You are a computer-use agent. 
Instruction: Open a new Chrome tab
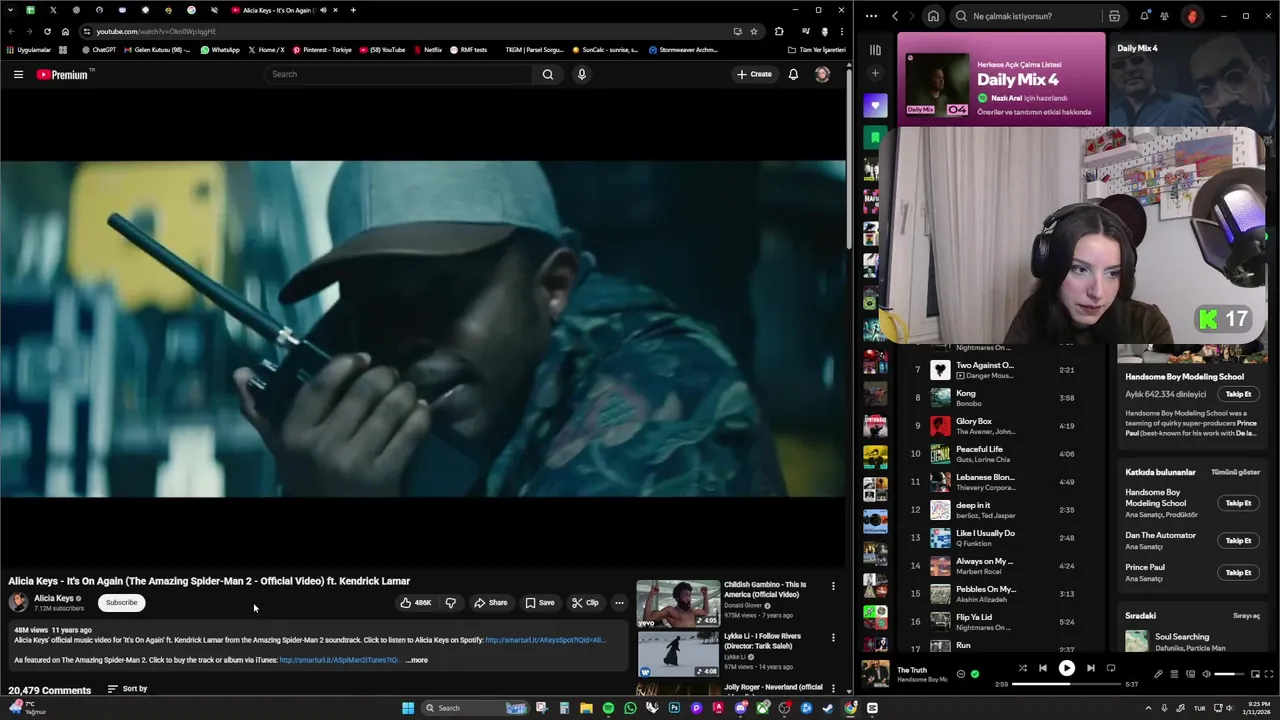(x=353, y=10)
